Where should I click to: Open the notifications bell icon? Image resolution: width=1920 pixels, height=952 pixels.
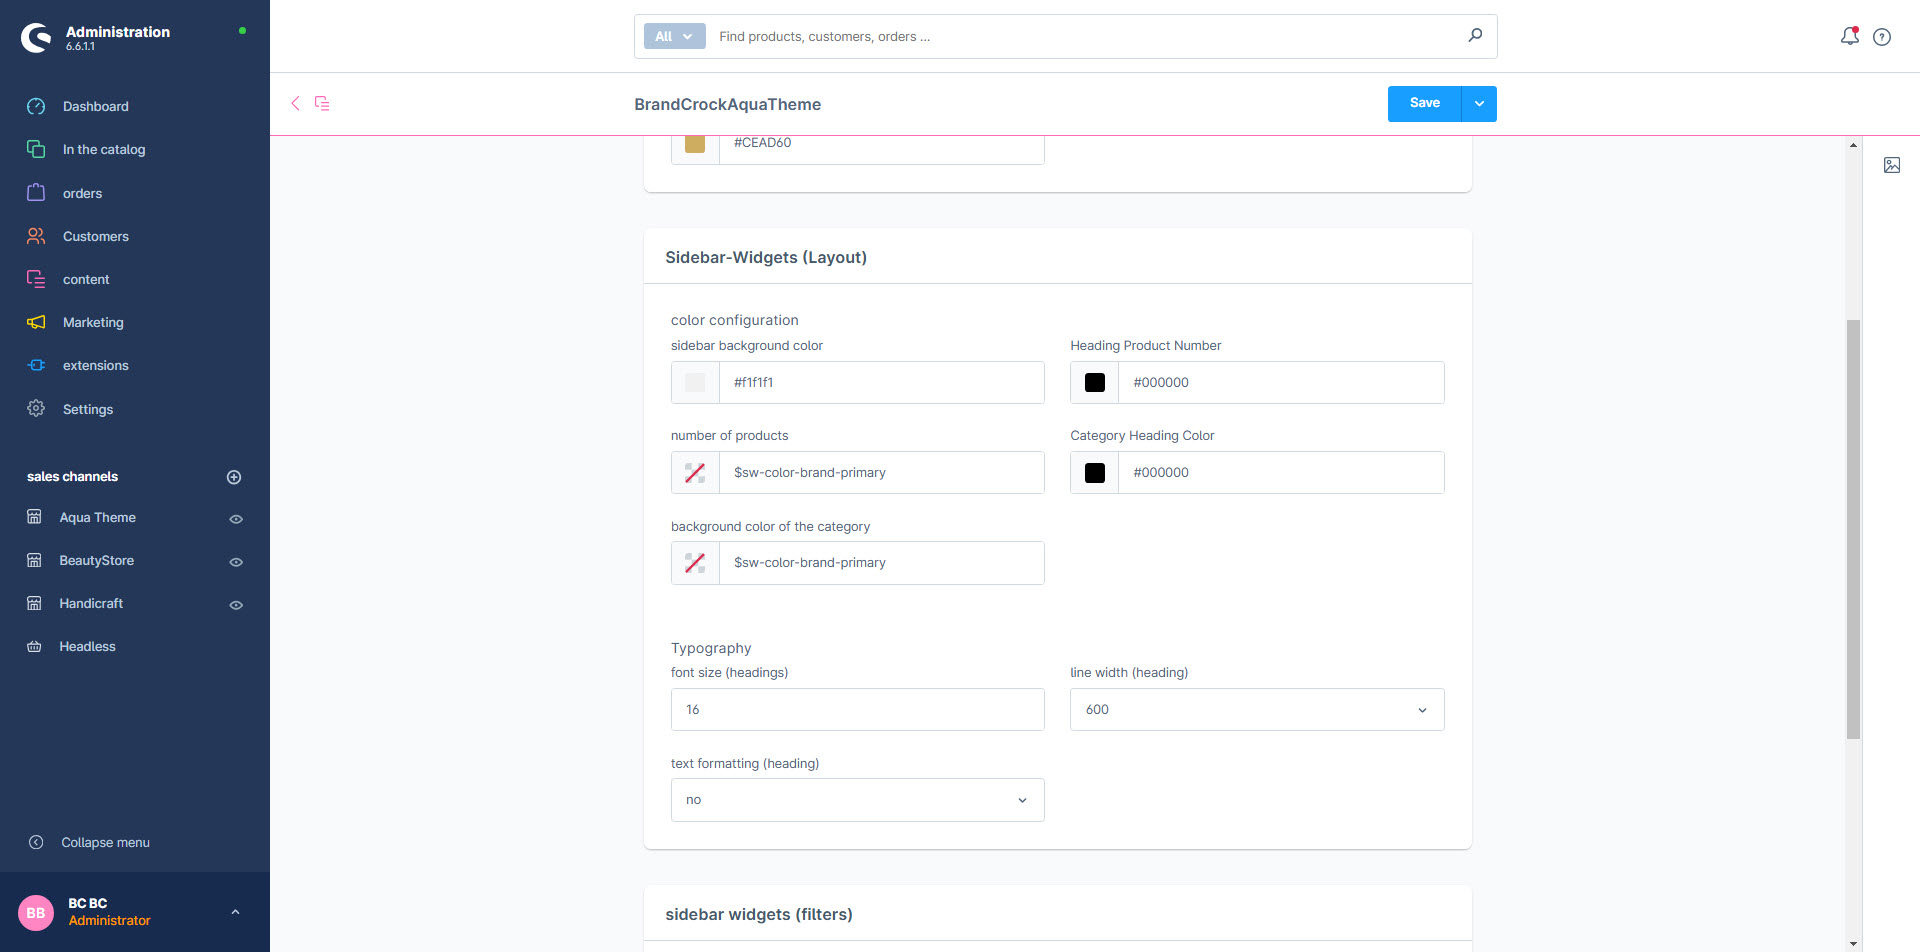click(1849, 36)
